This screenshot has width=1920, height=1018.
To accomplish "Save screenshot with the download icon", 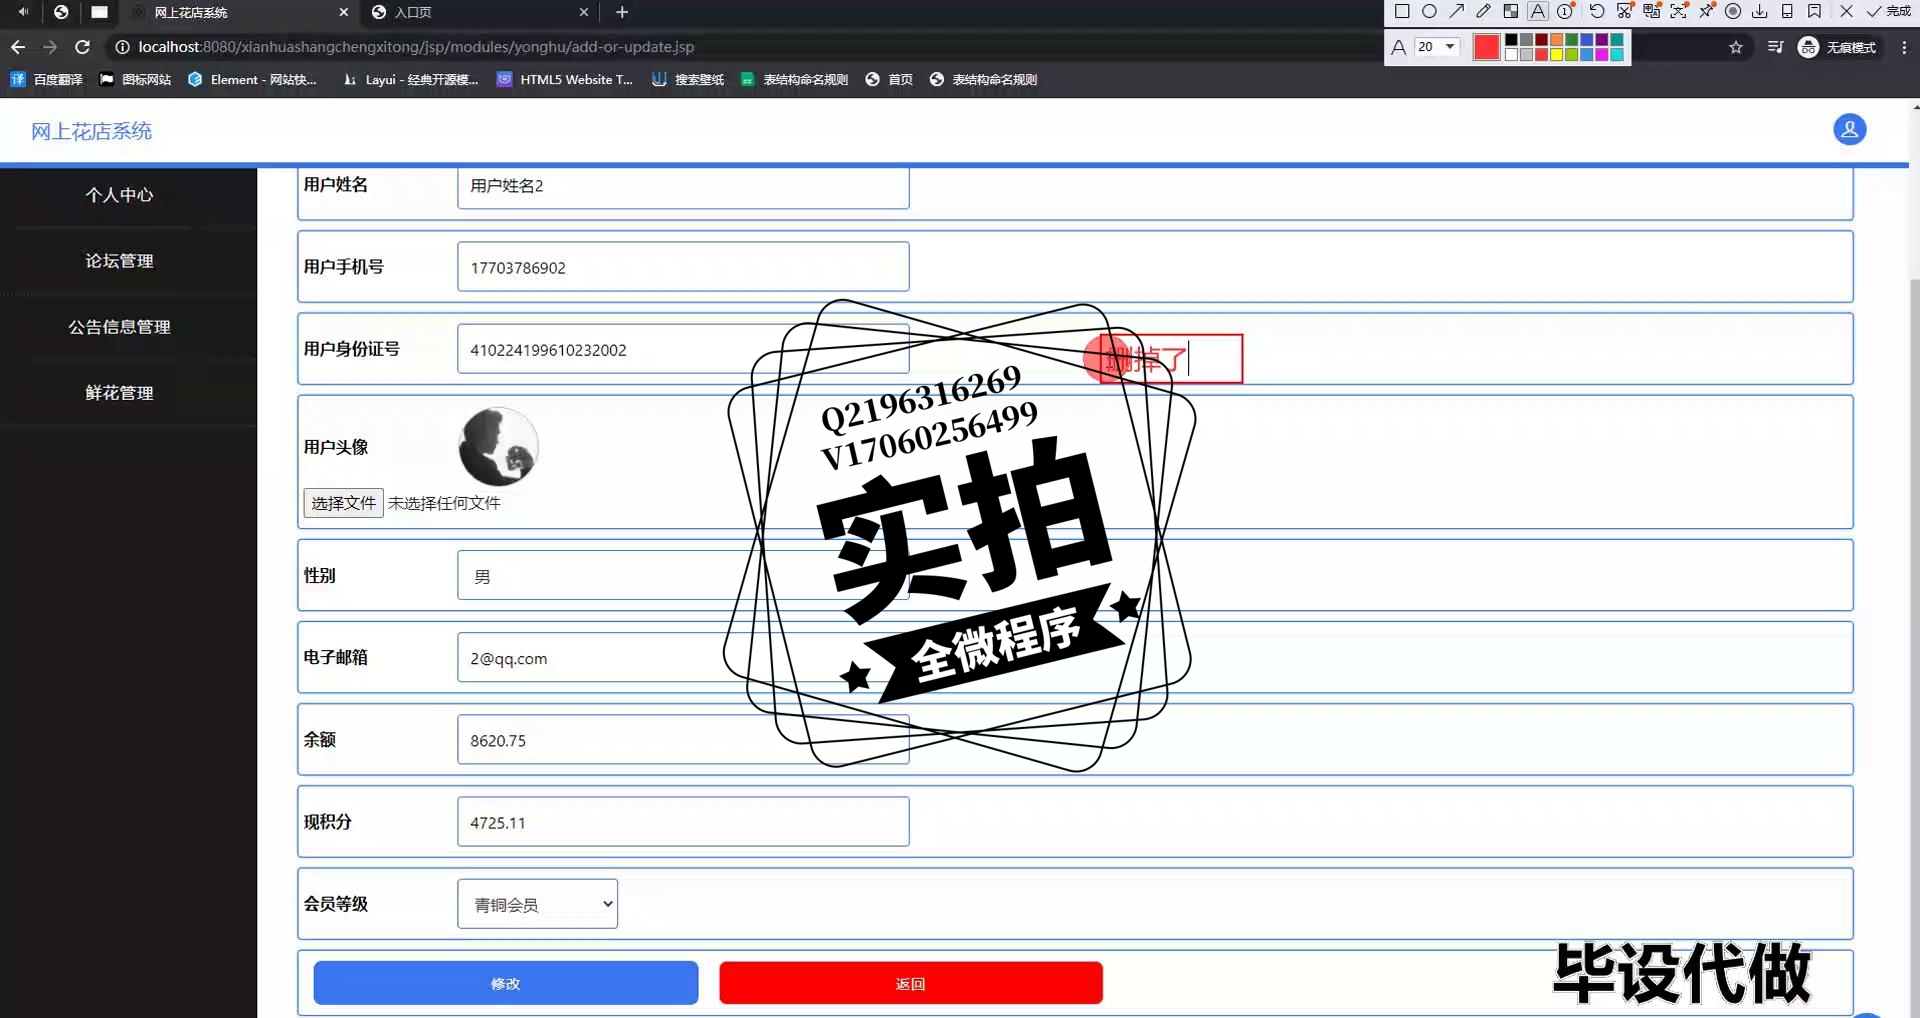I will point(1760,12).
